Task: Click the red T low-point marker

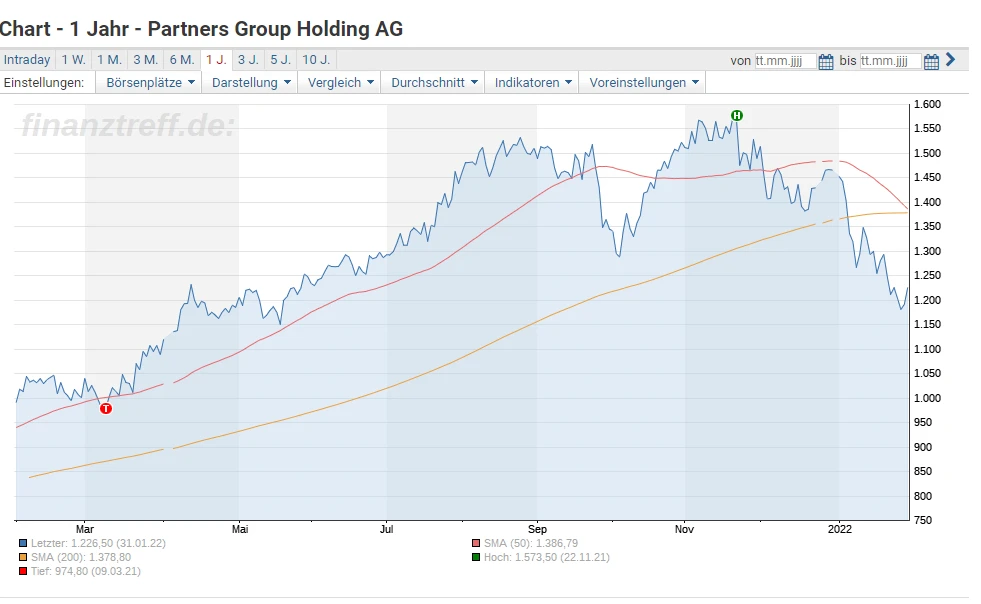Action: click(106, 408)
